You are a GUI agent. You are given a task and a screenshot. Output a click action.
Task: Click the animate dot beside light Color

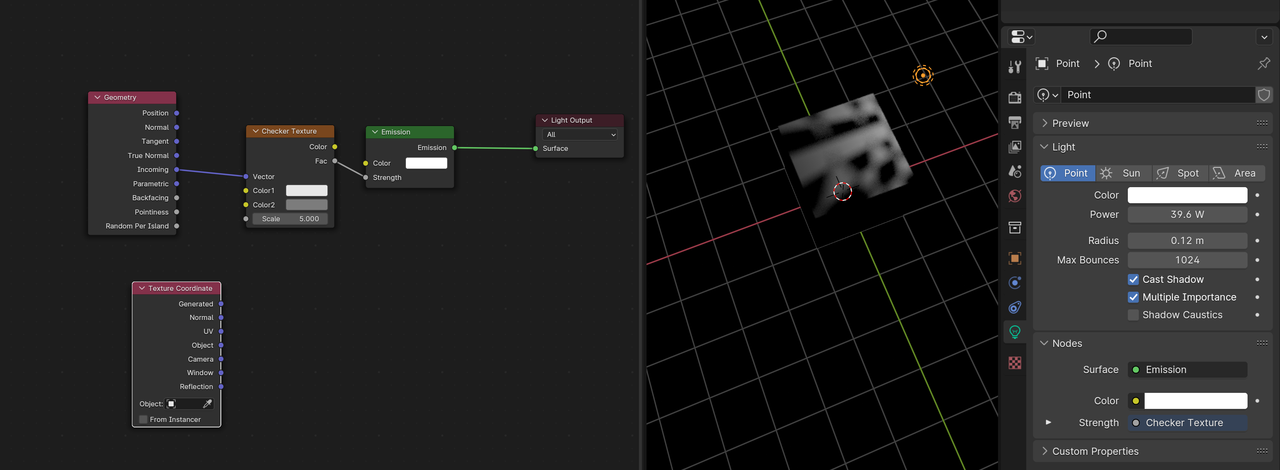1257,195
